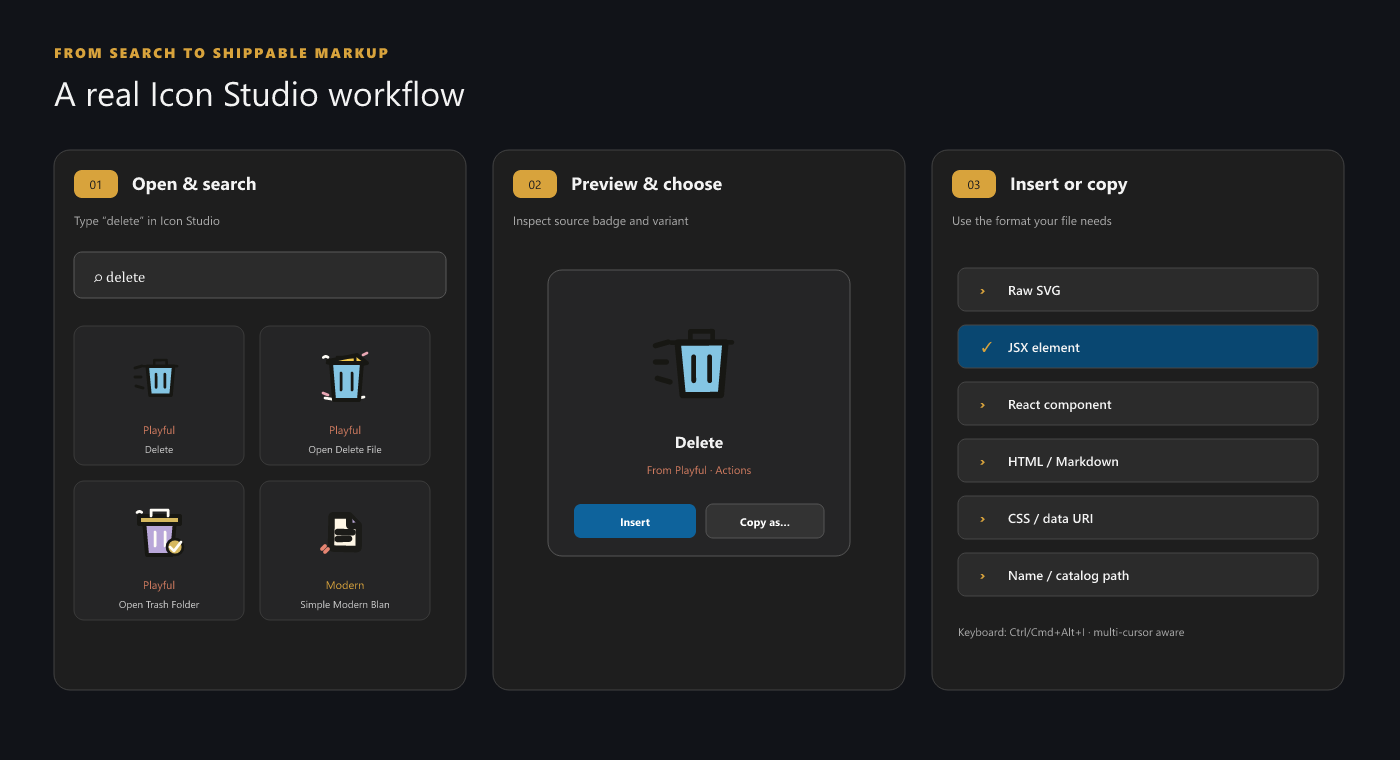Click the Open & search step heading

(x=194, y=184)
